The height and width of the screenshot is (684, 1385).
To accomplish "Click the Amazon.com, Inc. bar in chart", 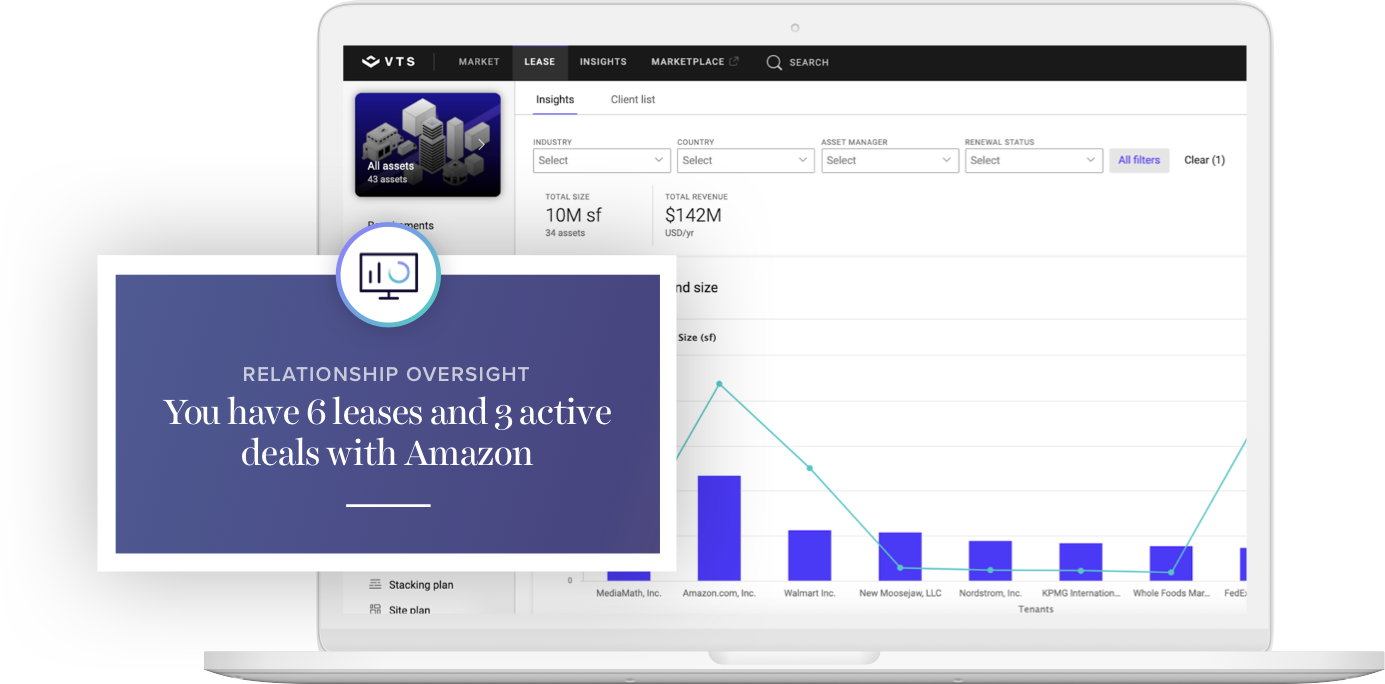I will 719,528.
